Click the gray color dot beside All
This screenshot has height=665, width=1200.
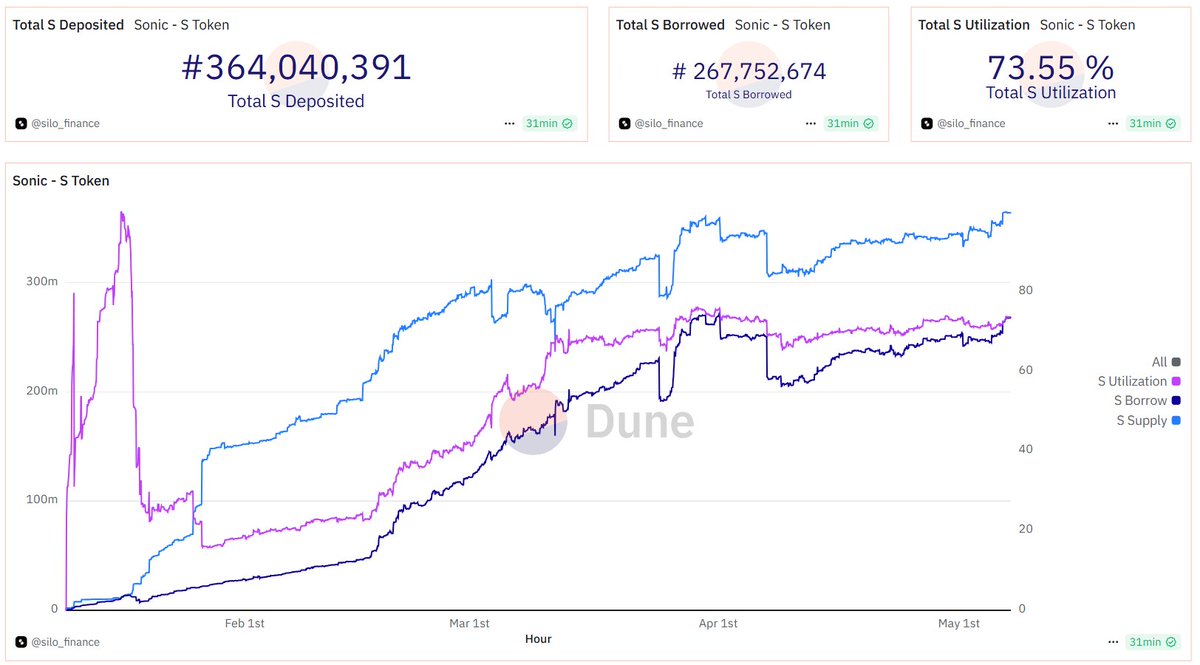pos(1176,362)
